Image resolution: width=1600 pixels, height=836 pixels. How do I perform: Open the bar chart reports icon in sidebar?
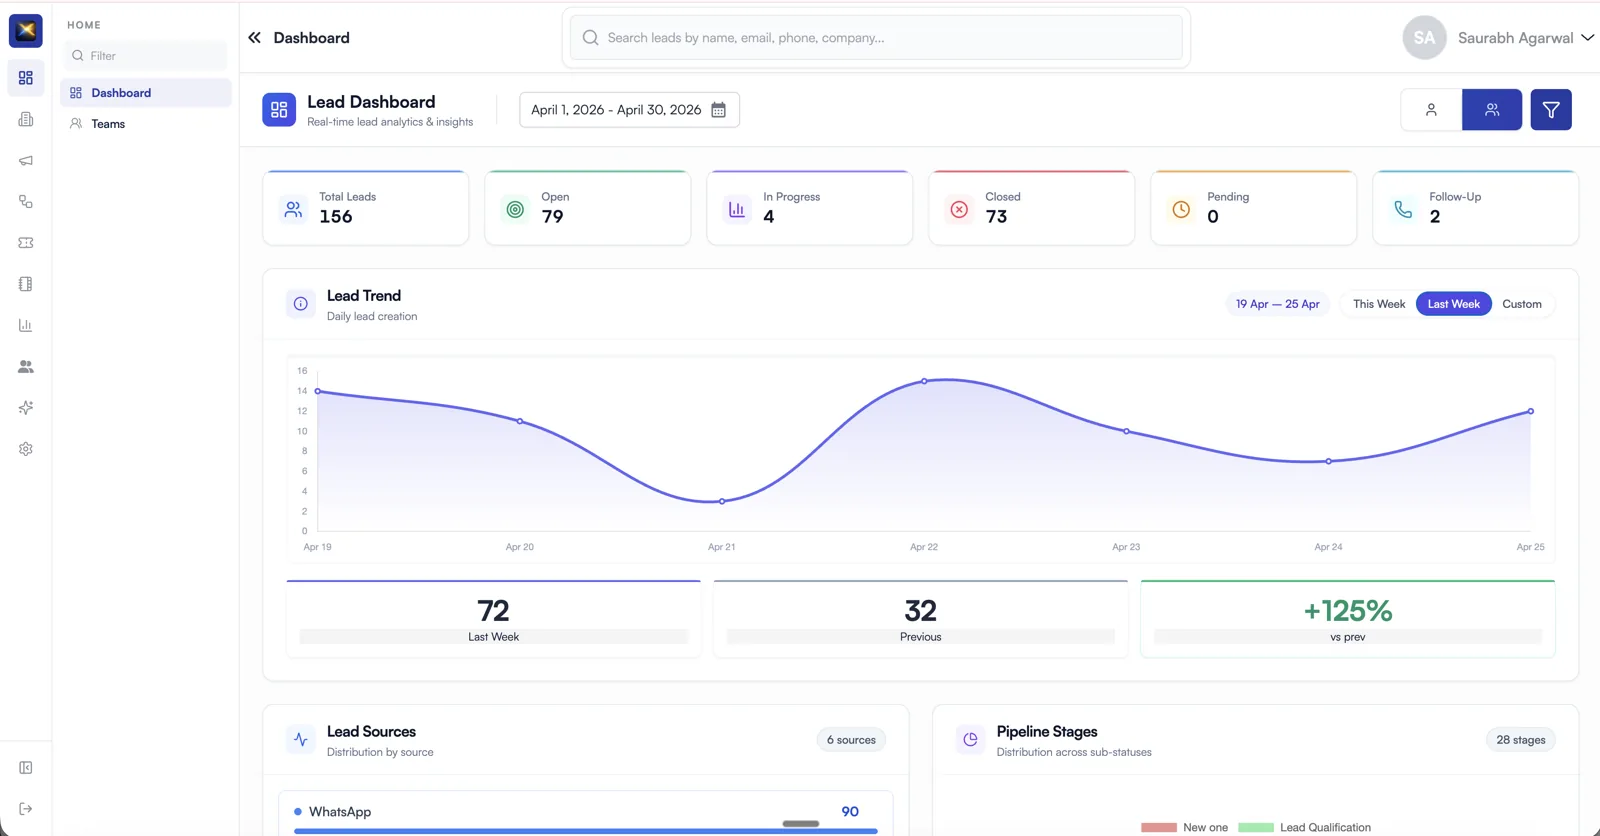tap(26, 325)
